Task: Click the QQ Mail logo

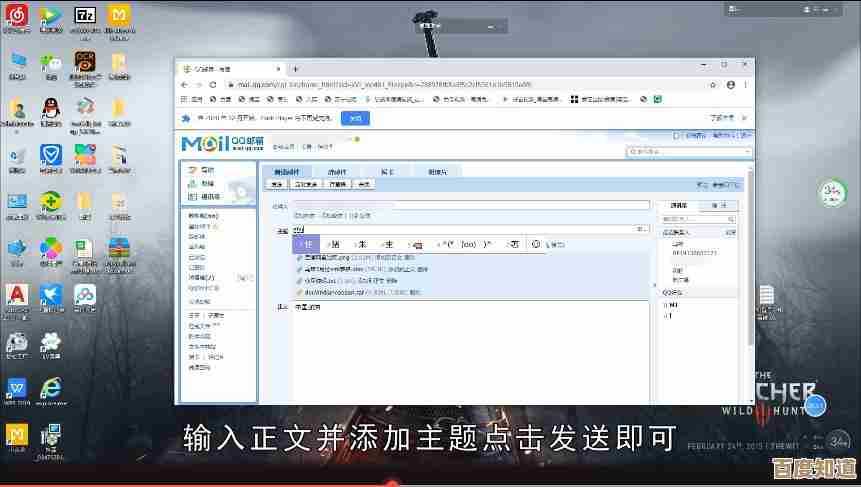Action: click(x=222, y=143)
